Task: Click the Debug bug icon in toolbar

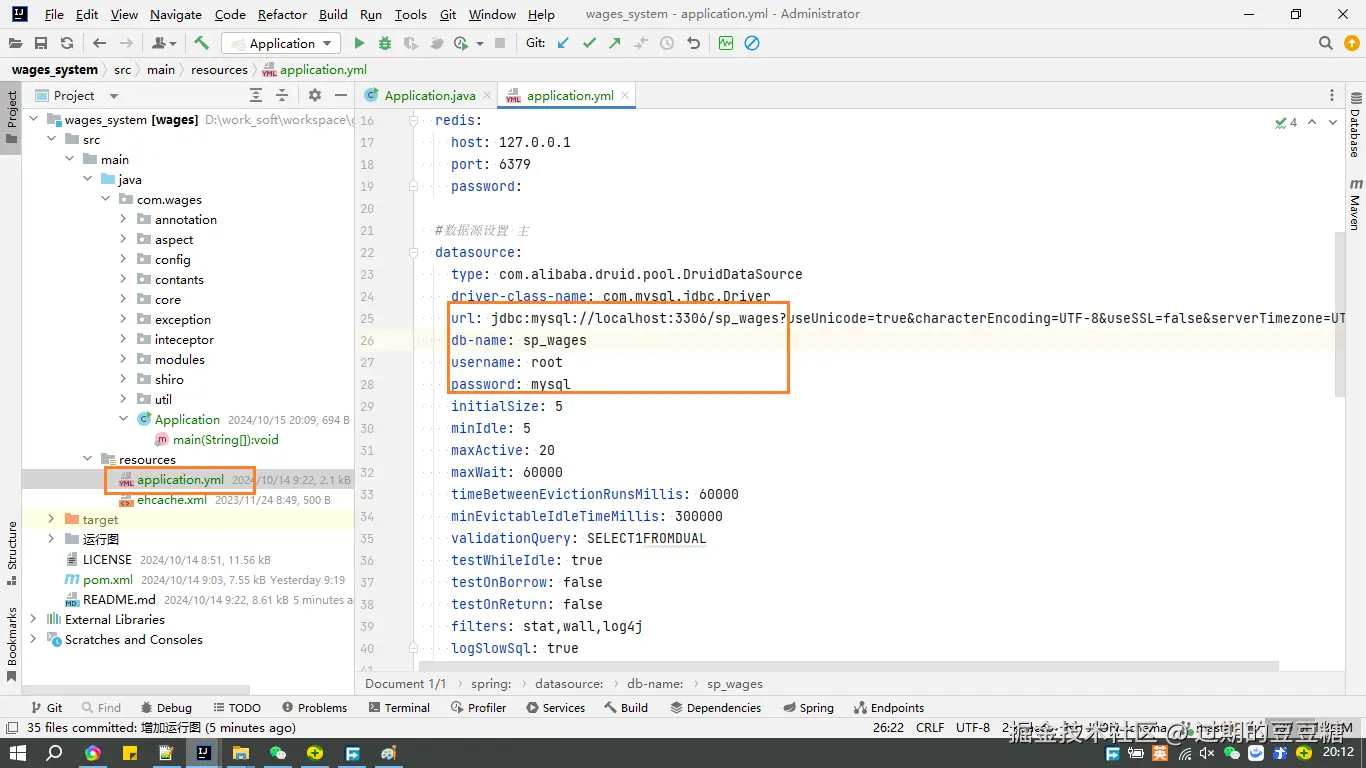Action: tap(385, 43)
